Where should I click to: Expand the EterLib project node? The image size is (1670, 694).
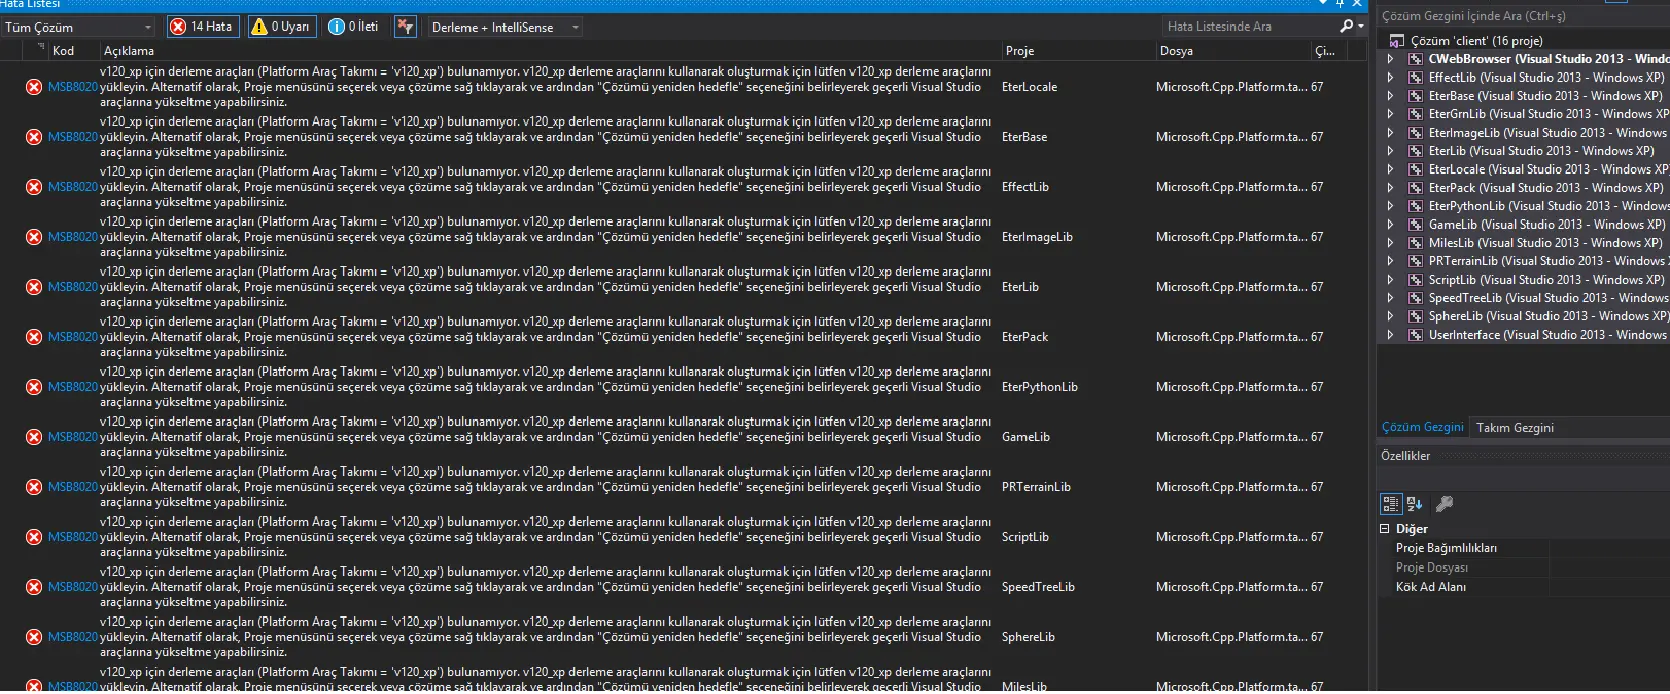tap(1390, 151)
